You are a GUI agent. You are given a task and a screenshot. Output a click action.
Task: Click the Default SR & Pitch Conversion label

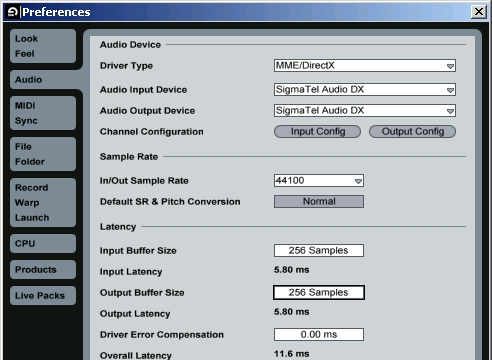(170, 202)
